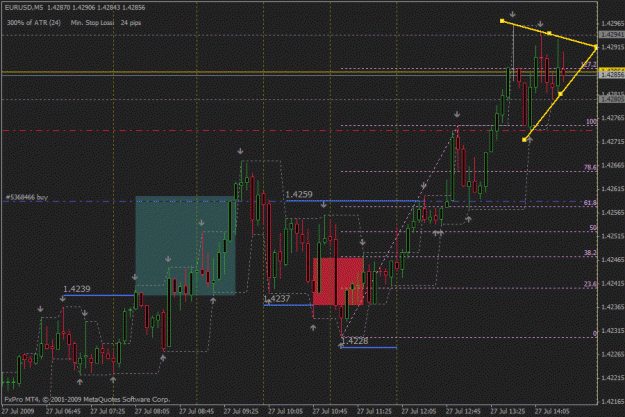Click the 1.42215 price on the scale
This screenshot has height=417, width=625.
612,378
